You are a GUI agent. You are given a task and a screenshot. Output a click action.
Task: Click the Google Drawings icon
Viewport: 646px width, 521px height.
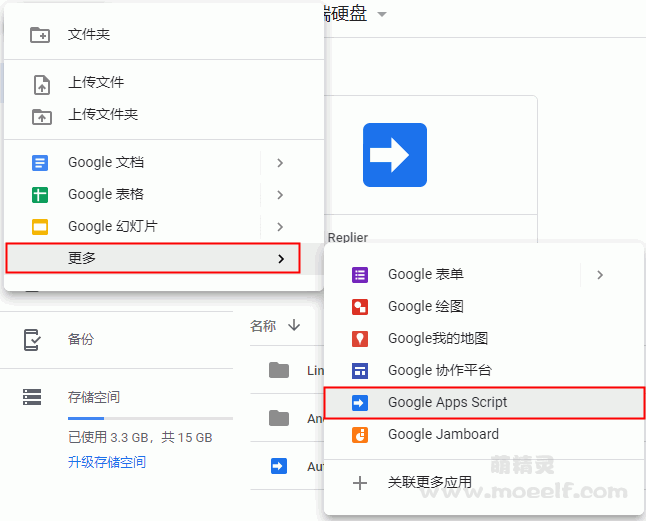(x=360, y=307)
